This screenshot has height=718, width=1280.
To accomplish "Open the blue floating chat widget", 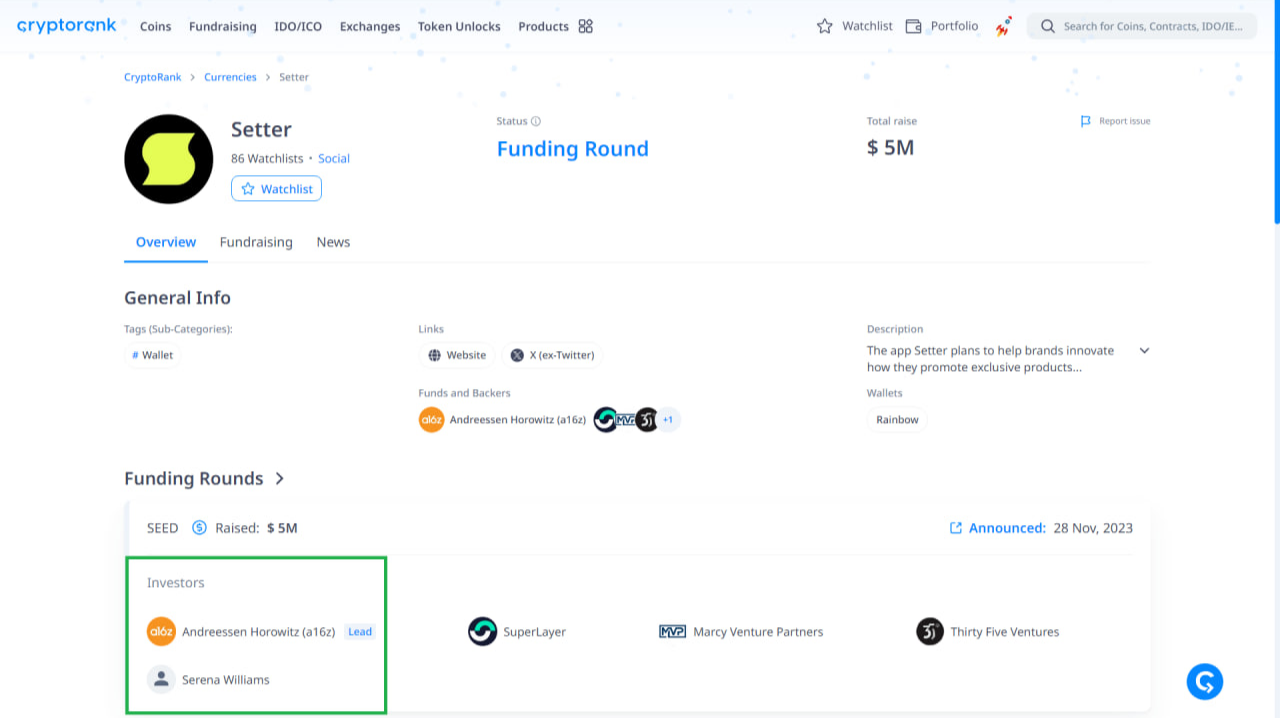I will click(x=1205, y=681).
